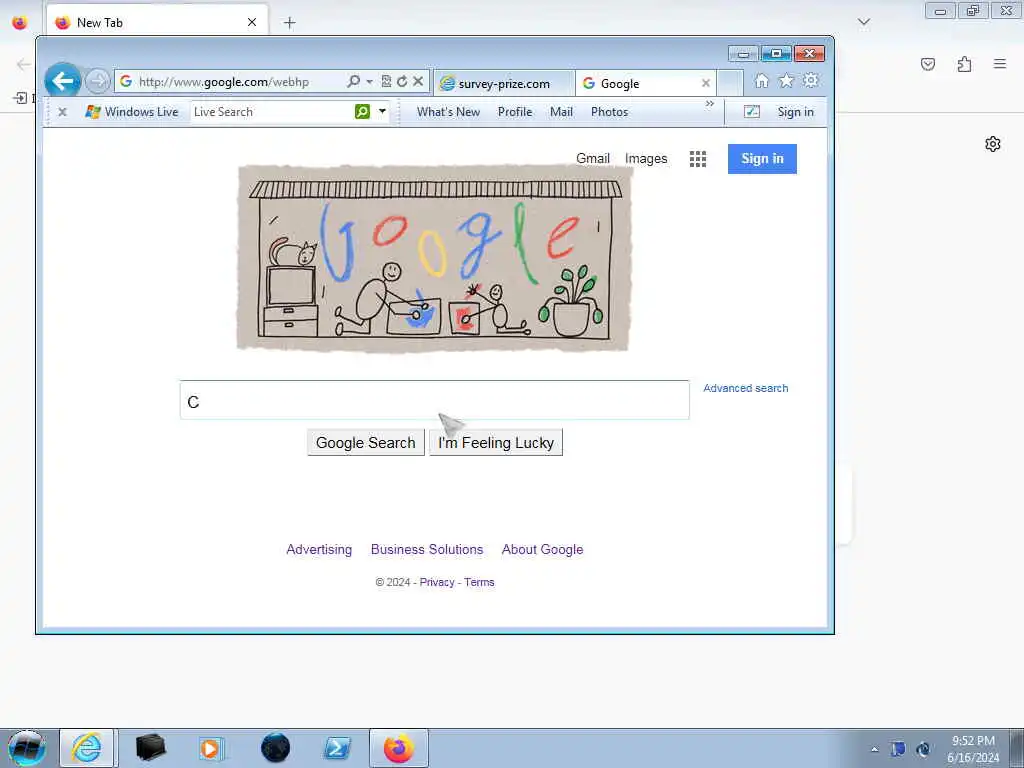
Task: Refresh the page using the address bar icon
Action: 402,82
